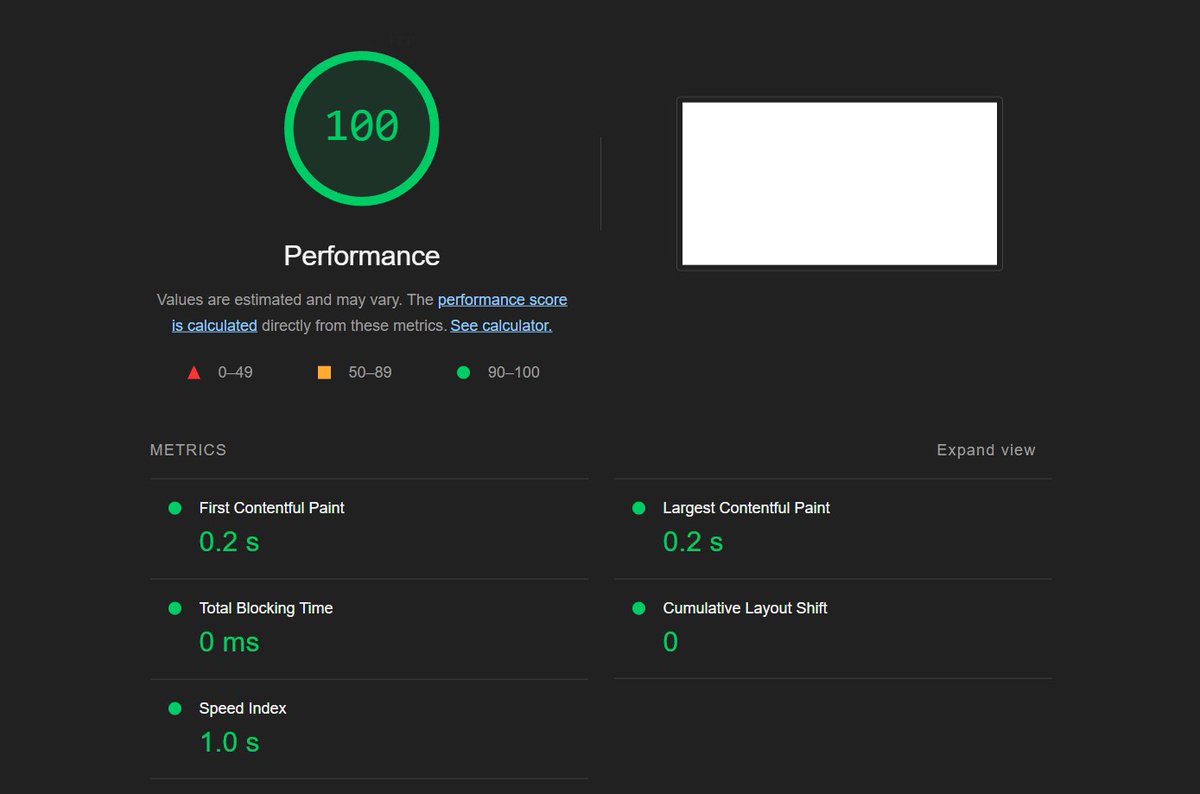Click the METRICS section heading
Viewport: 1200px width, 794px height.
click(188, 450)
